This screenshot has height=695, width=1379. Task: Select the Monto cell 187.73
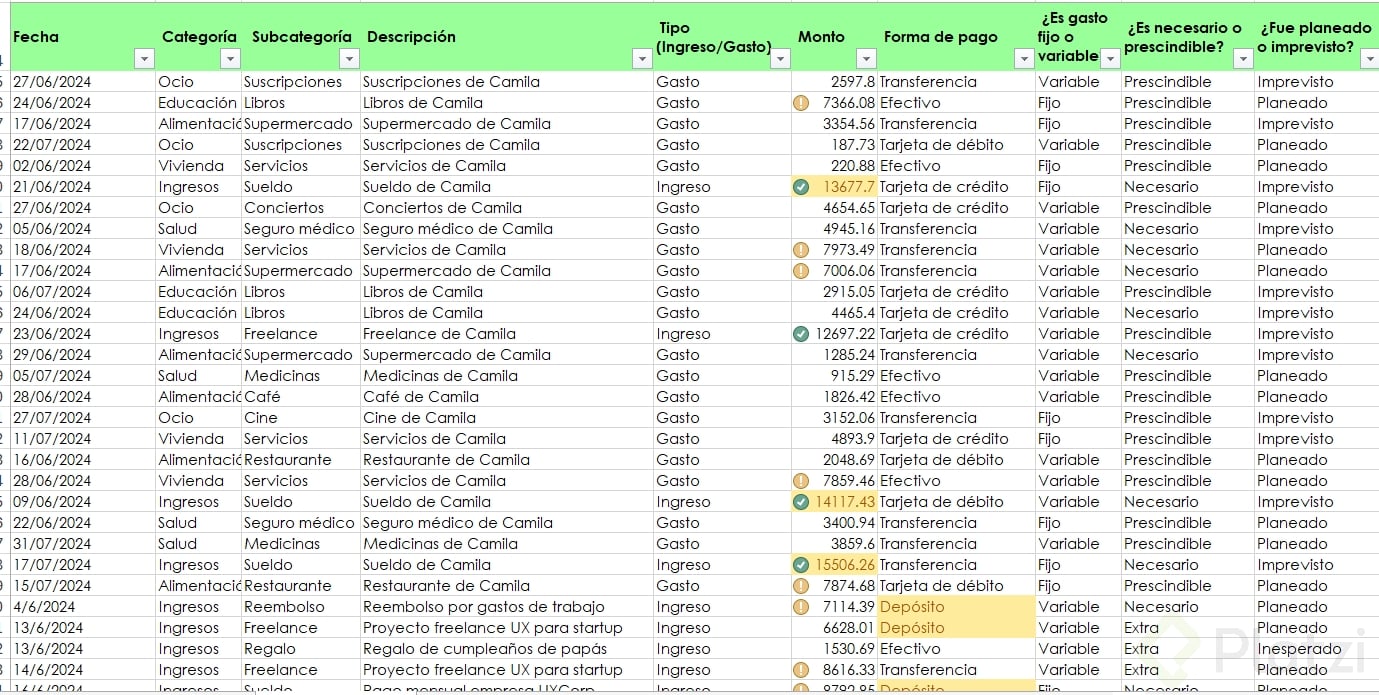click(834, 145)
